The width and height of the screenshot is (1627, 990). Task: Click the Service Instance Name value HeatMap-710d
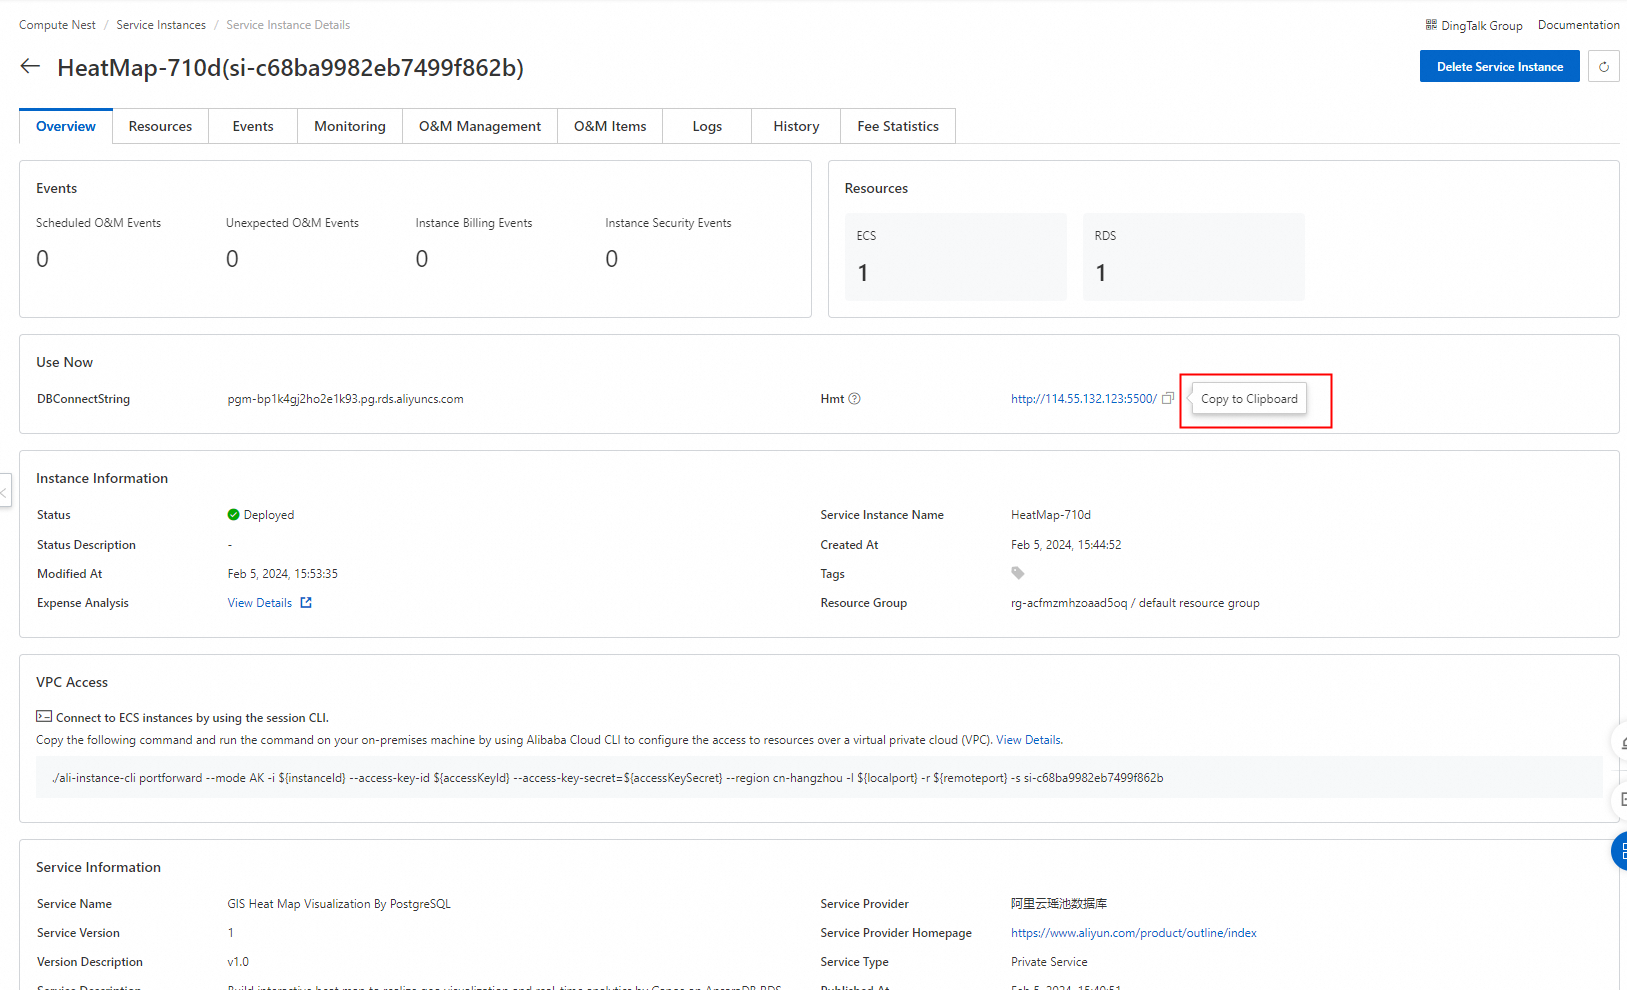tap(1051, 515)
